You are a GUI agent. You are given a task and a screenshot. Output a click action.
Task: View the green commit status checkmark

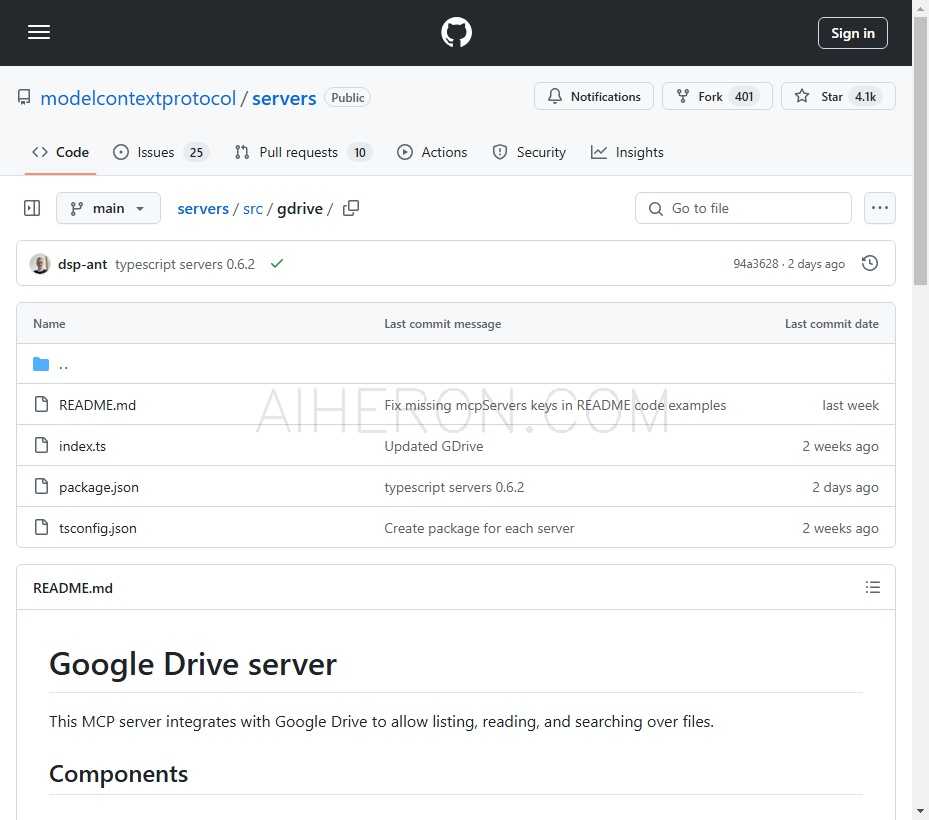click(x=277, y=264)
